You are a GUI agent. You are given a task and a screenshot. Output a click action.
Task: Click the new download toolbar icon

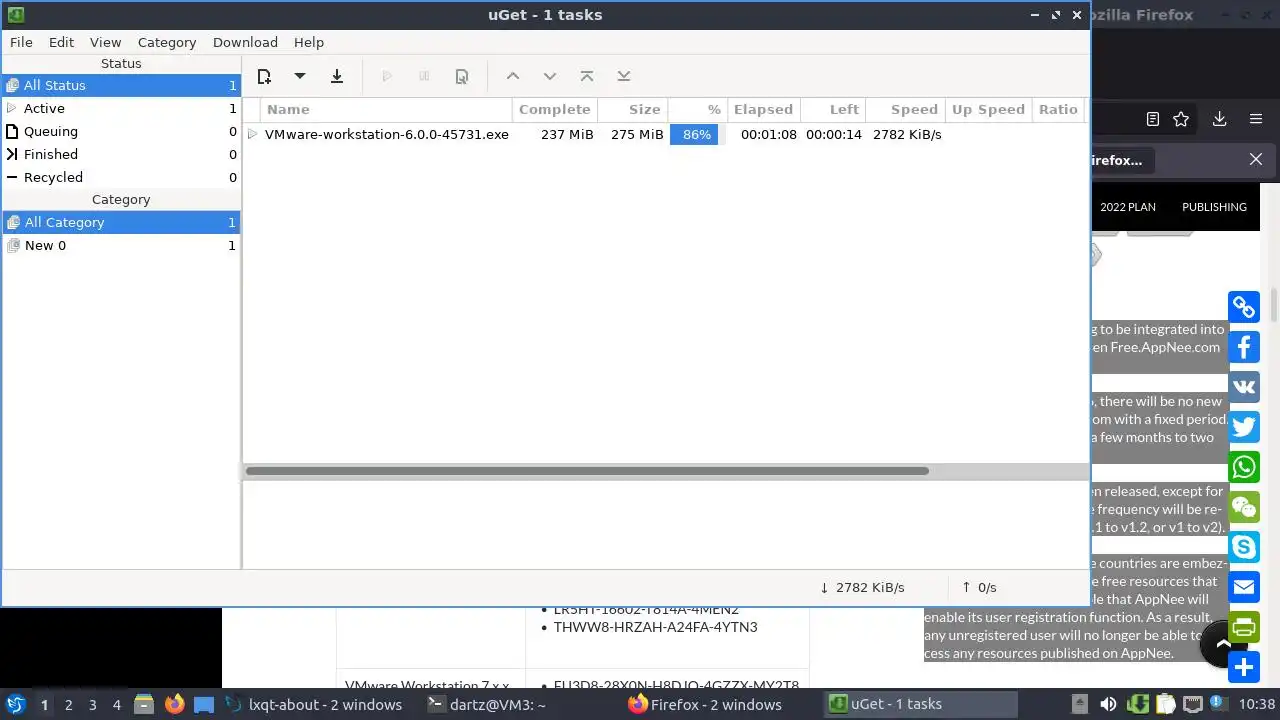tap(264, 76)
